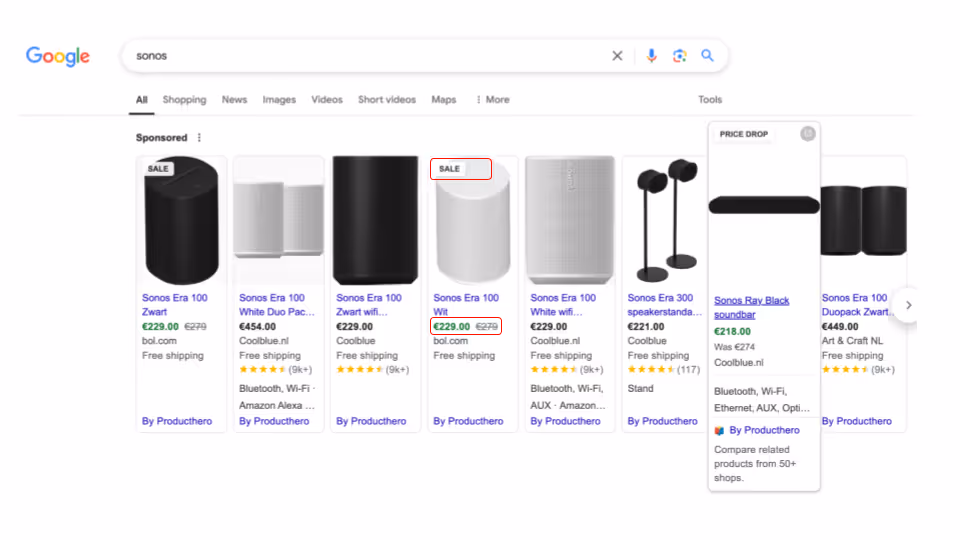Click the SALE badge on Era 100 Zwart
The height and width of the screenshot is (540, 960).
click(x=158, y=168)
